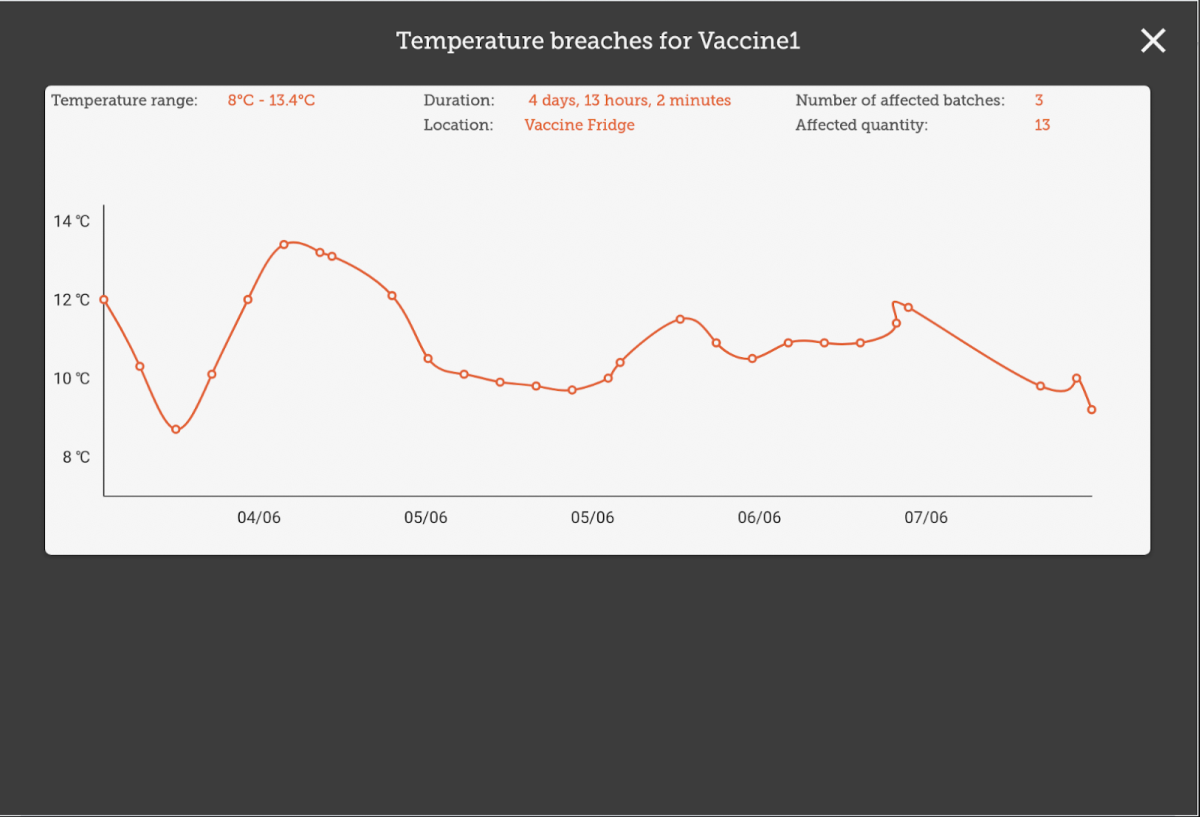This screenshot has height=817, width=1200.
Task: Select the 8 °C y-axis label
Action: click(x=76, y=457)
